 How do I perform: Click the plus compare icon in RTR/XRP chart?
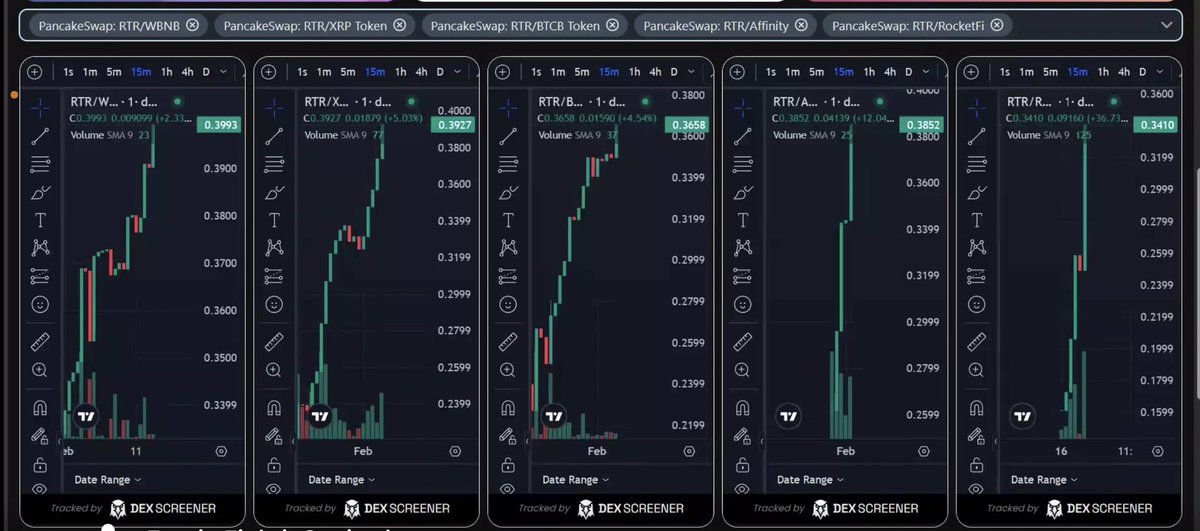(269, 71)
